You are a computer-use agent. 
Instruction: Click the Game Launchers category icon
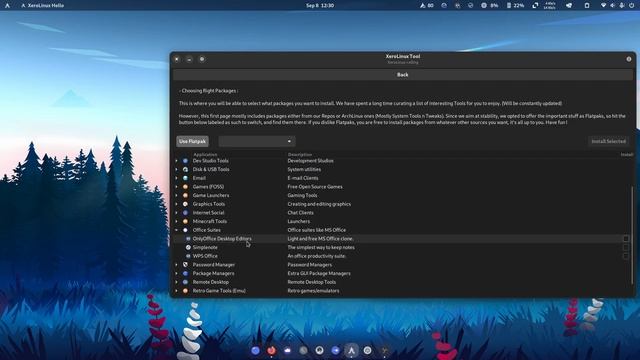click(185, 195)
